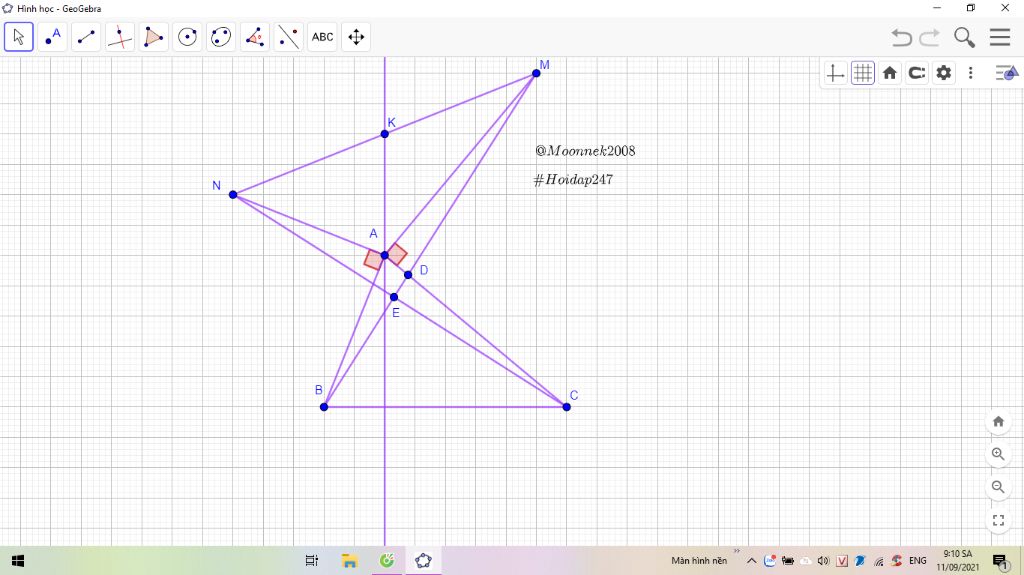The image size is (1024, 575).
Task: Open Windows notification center
Action: pyautogui.click(x=1000, y=561)
